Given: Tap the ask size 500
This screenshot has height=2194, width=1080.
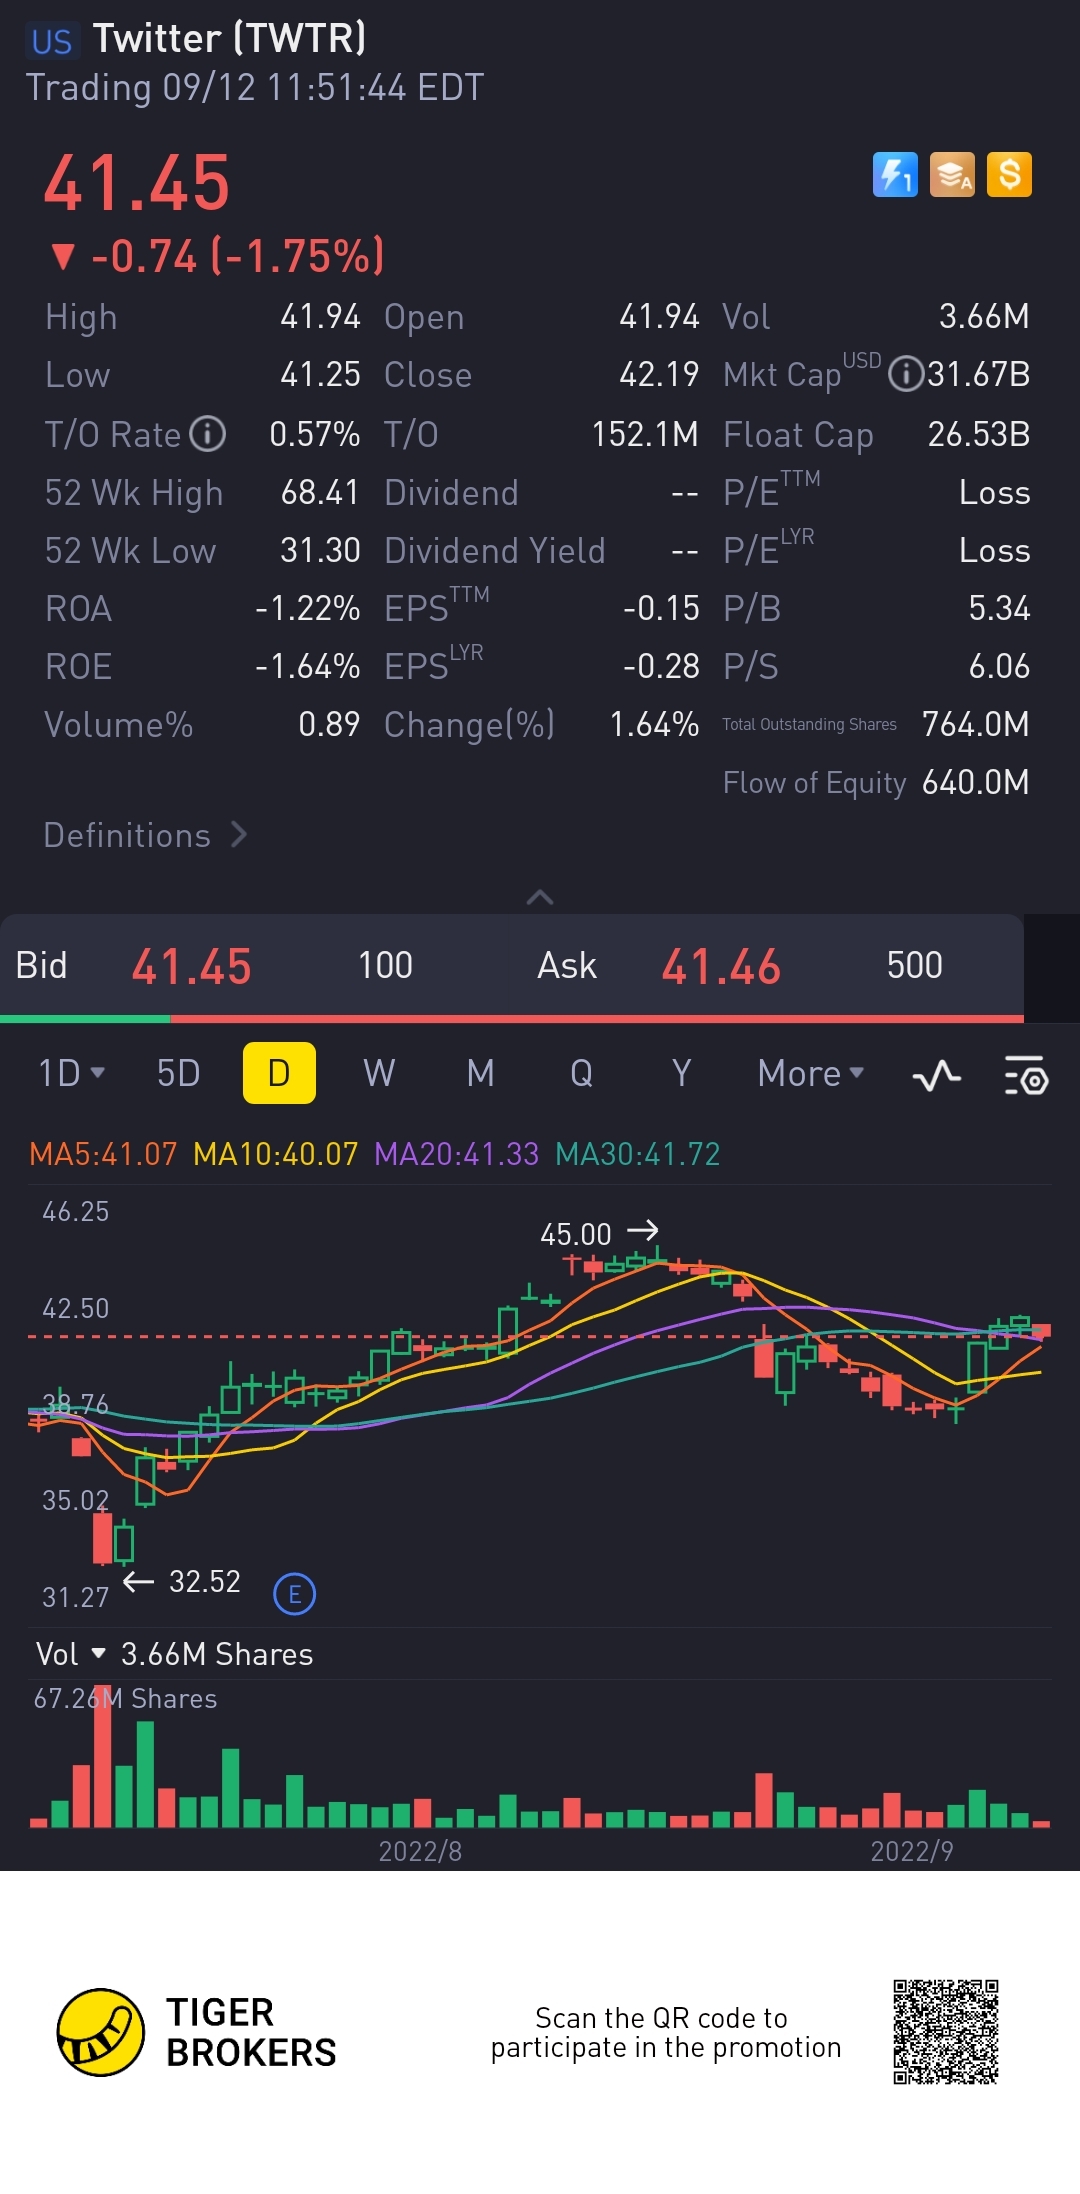Looking at the screenshot, I should point(914,965).
